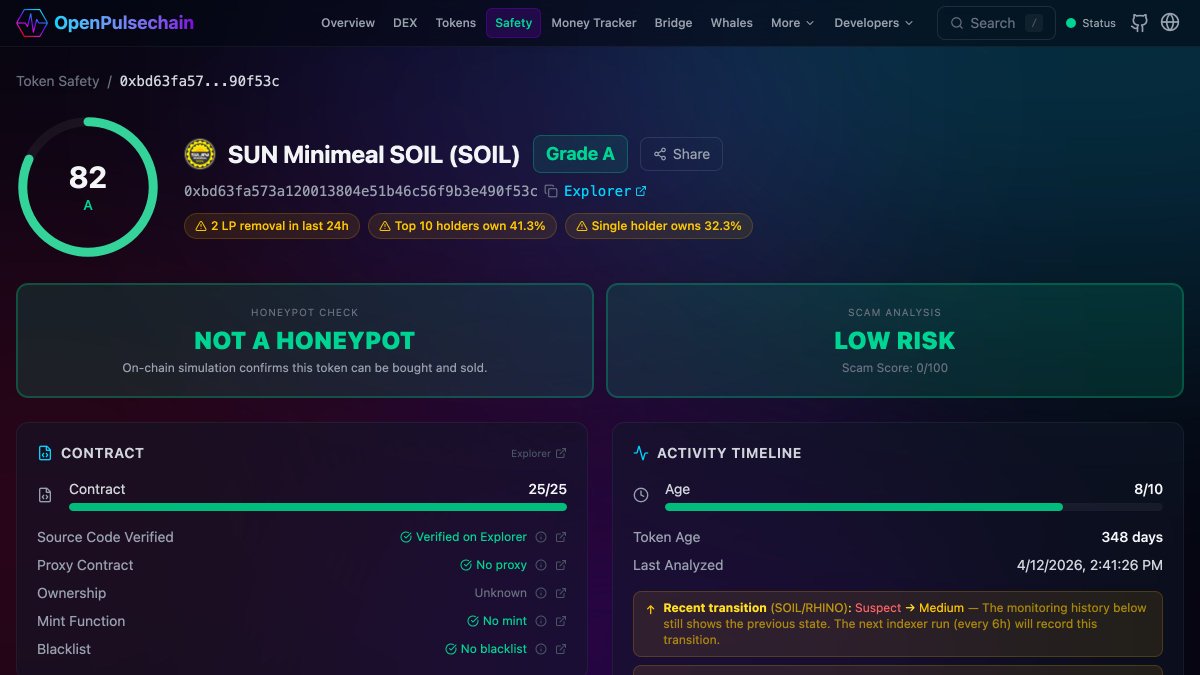Screen dimensions: 1200x675
Task: Open external link for Mint Function row
Action: (x=561, y=621)
